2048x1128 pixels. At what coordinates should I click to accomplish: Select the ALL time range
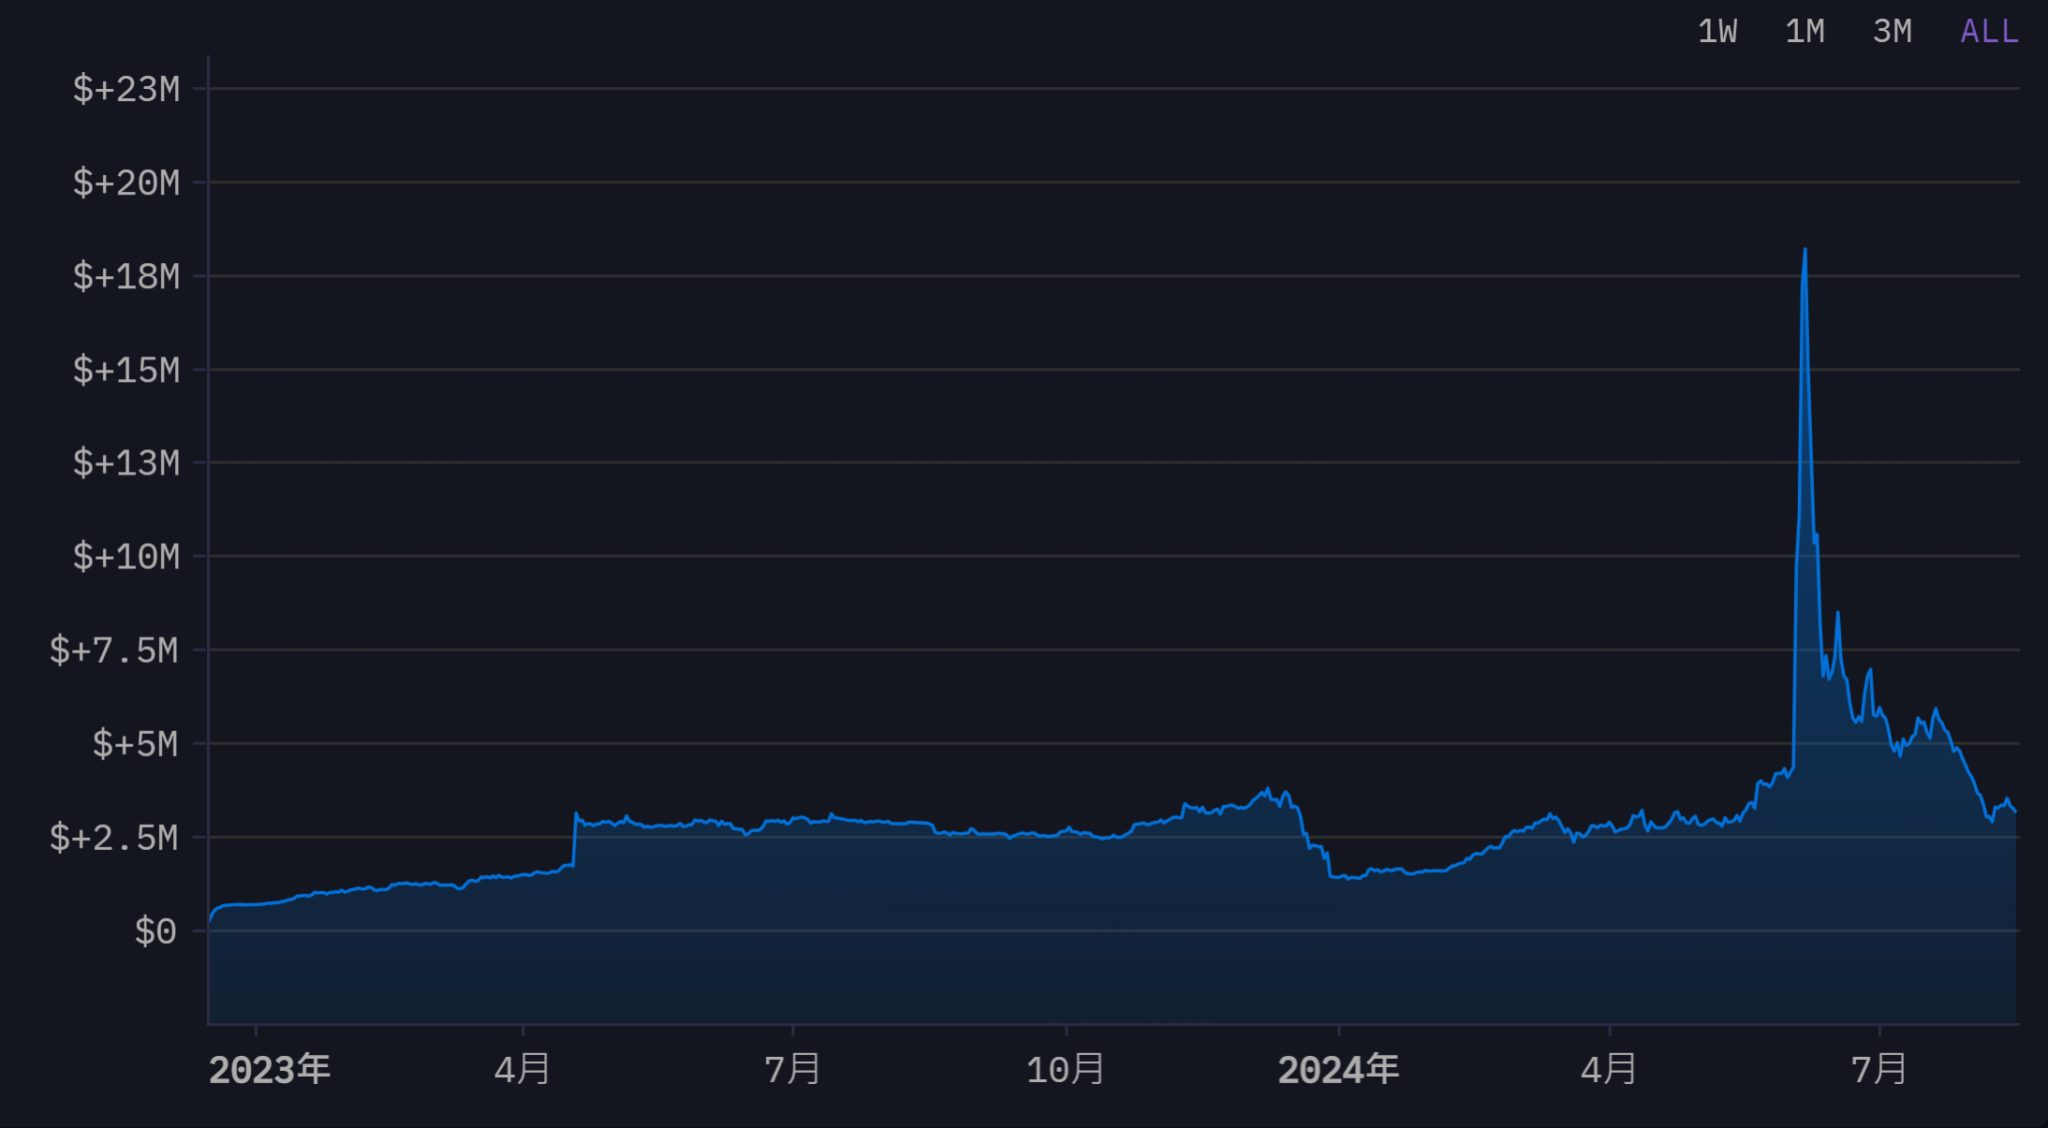1988,32
